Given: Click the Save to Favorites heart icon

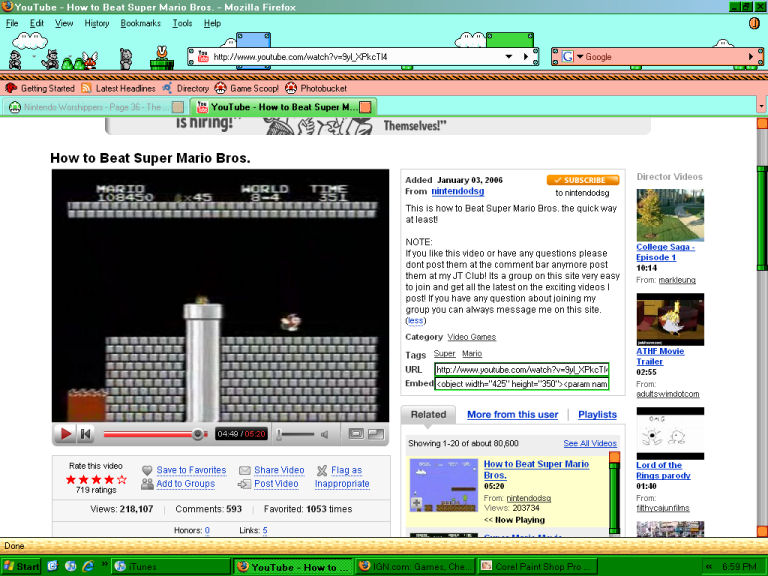Looking at the screenshot, I should (x=147, y=470).
